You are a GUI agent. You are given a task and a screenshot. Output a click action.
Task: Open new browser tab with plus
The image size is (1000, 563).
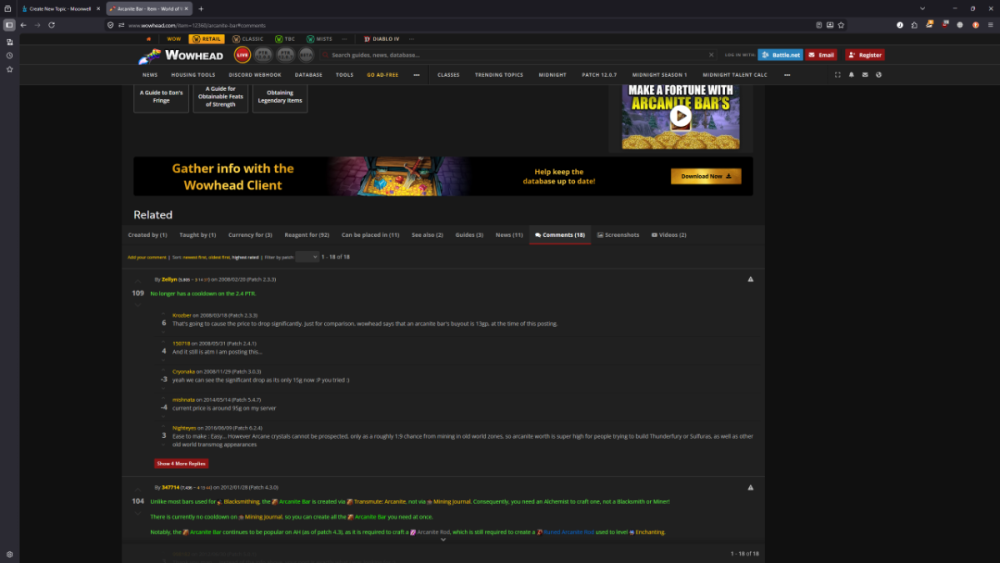pos(201,9)
